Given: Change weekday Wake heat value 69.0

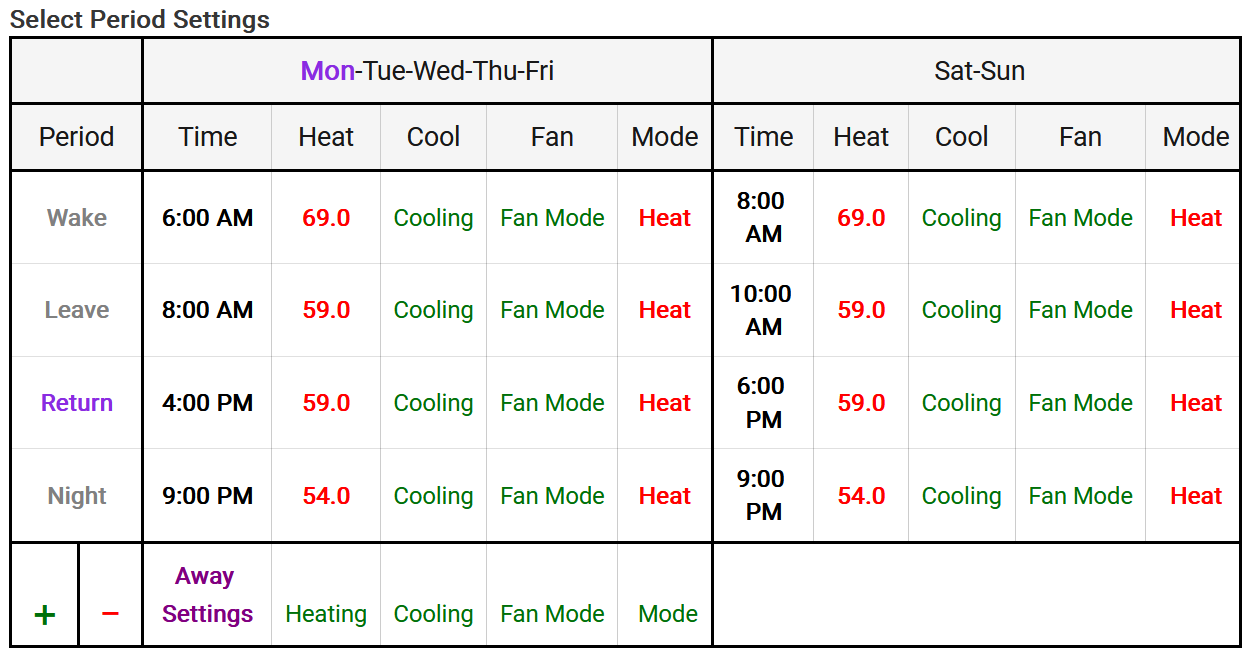Looking at the screenshot, I should click(326, 218).
